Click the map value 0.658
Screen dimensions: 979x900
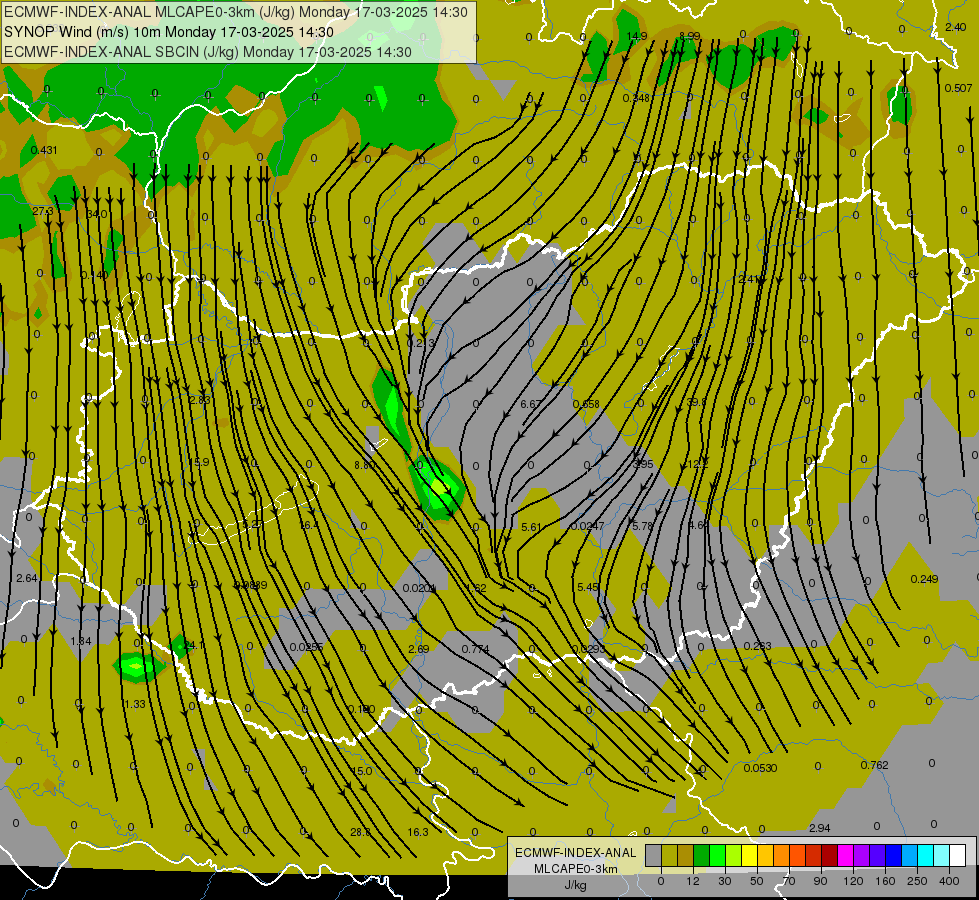tap(586, 404)
